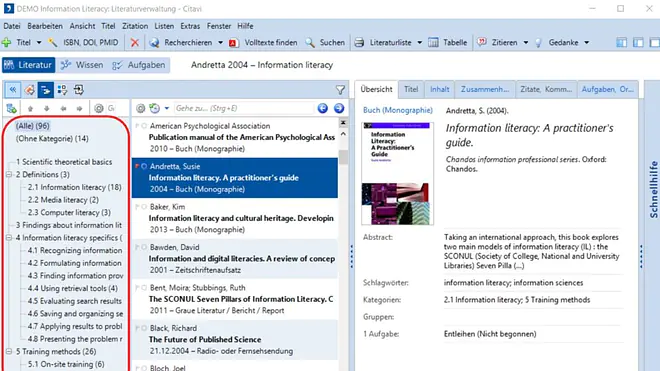Screen dimensions: 660x371
Task: Click Volltexte finden in toolbar
Action: coord(263,43)
